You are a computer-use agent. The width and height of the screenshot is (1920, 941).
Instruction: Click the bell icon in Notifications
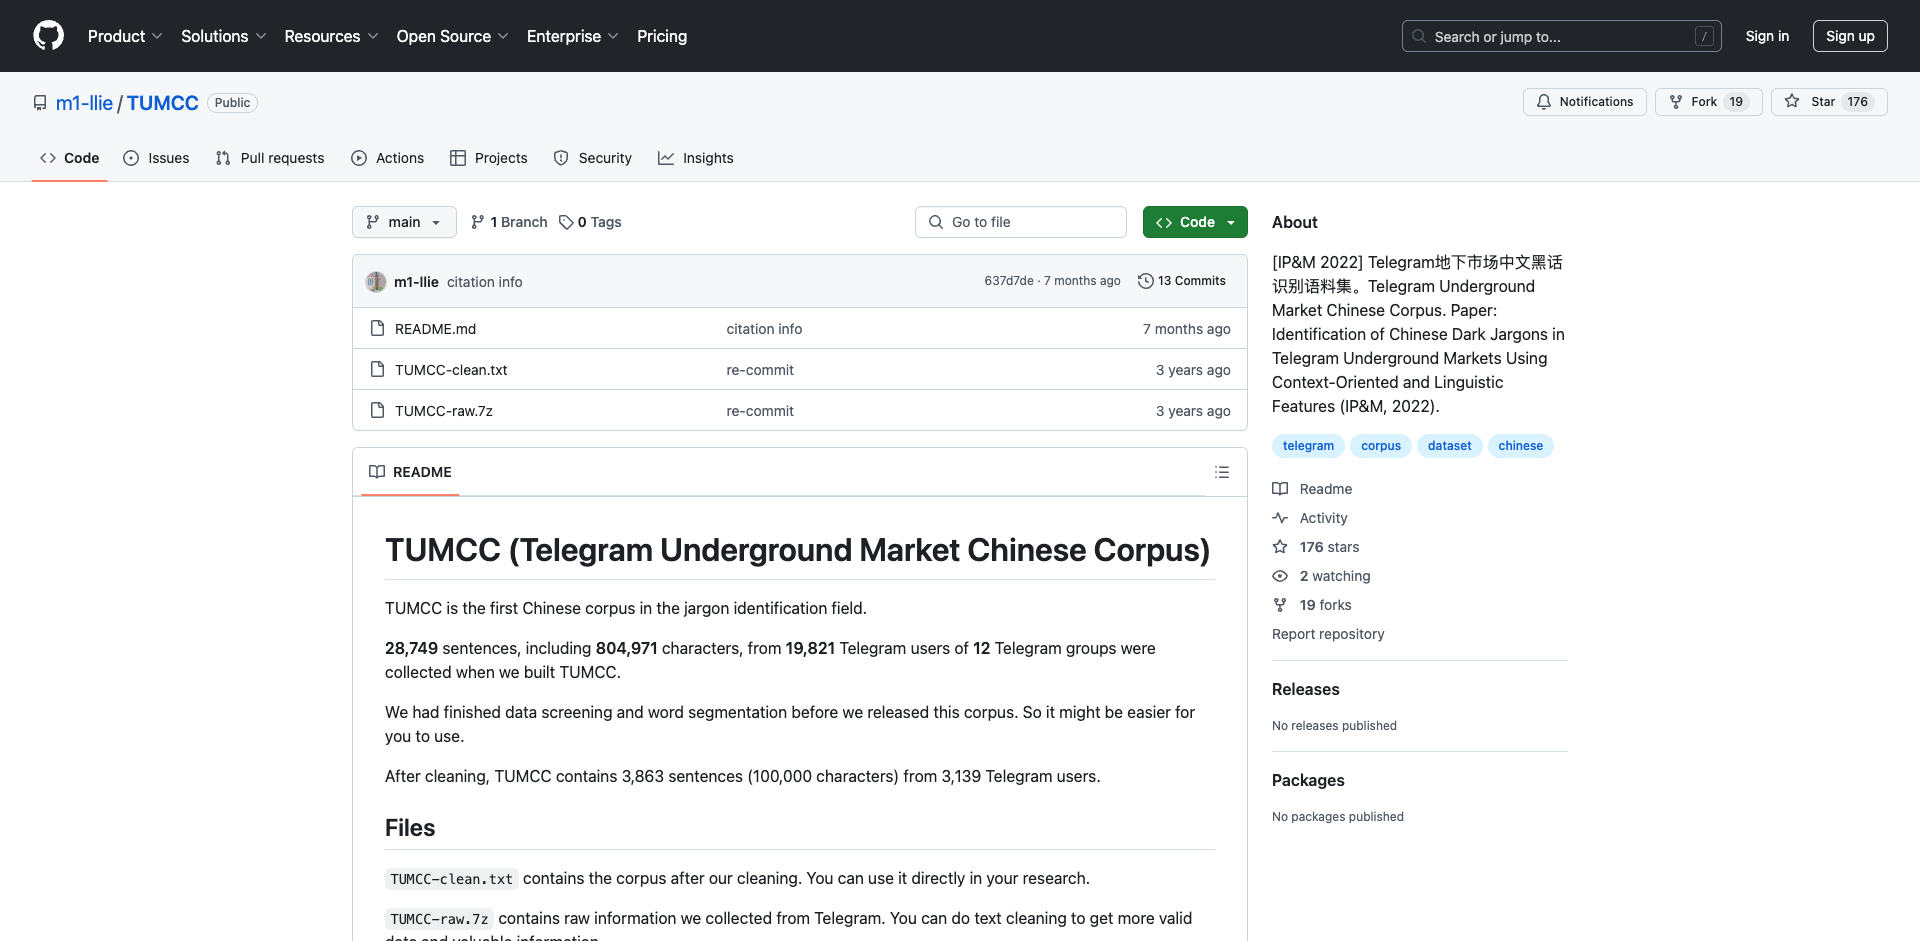point(1544,102)
